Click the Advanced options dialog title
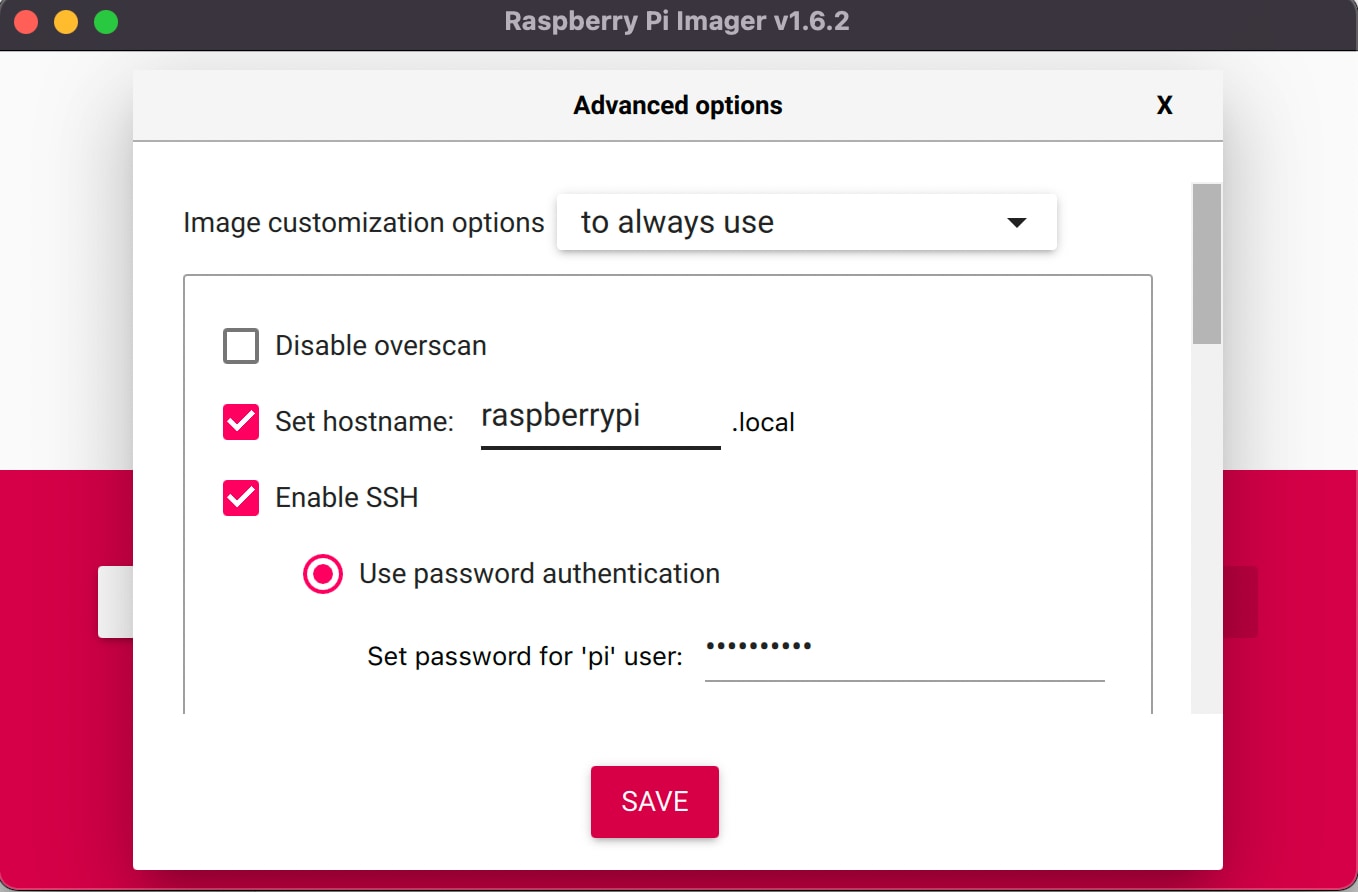Screen dimensions: 1358x892 point(677,105)
